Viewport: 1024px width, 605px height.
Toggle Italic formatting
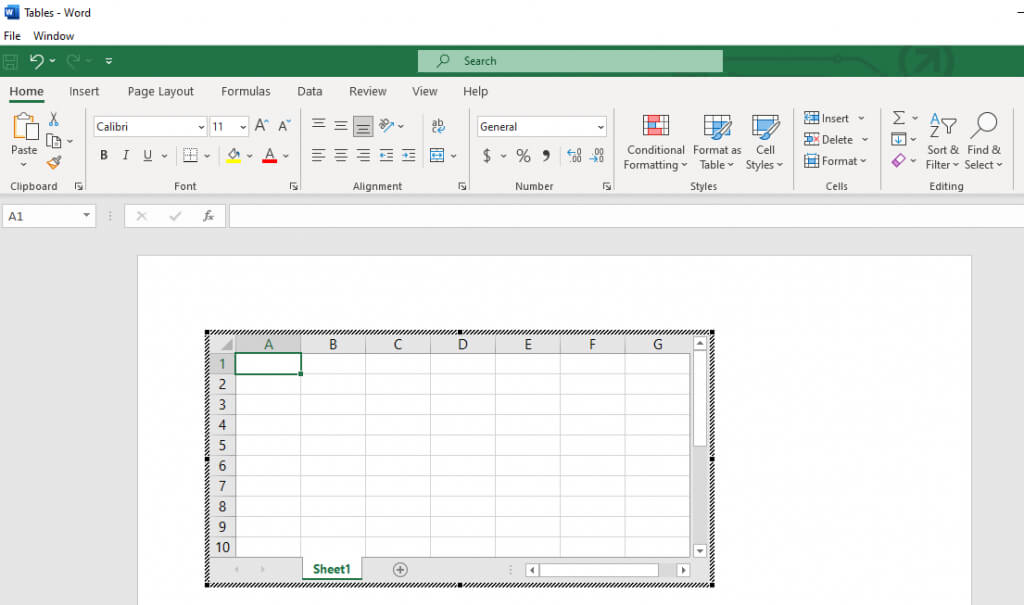(x=126, y=156)
